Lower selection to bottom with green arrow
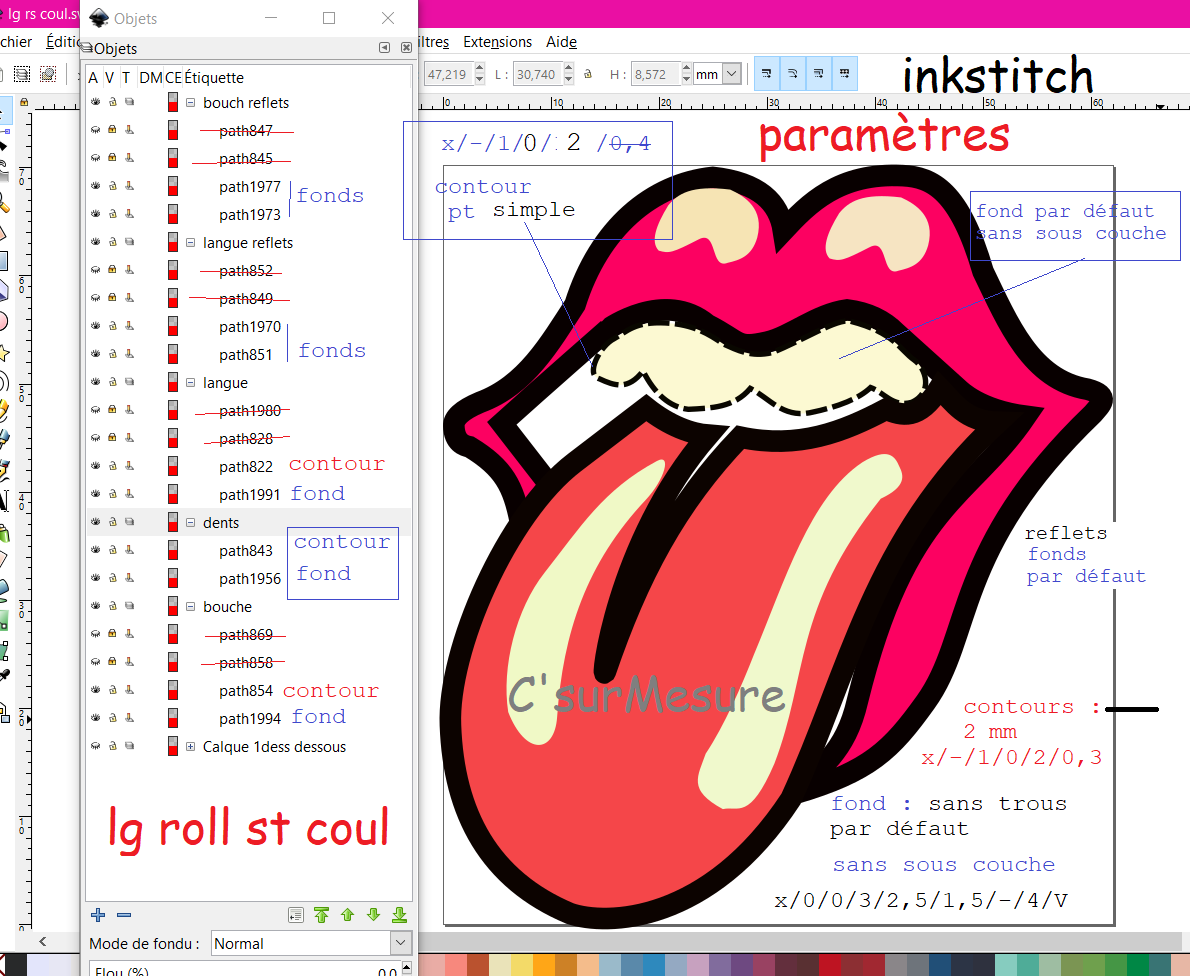This screenshot has width=1190, height=976. pyautogui.click(x=399, y=915)
